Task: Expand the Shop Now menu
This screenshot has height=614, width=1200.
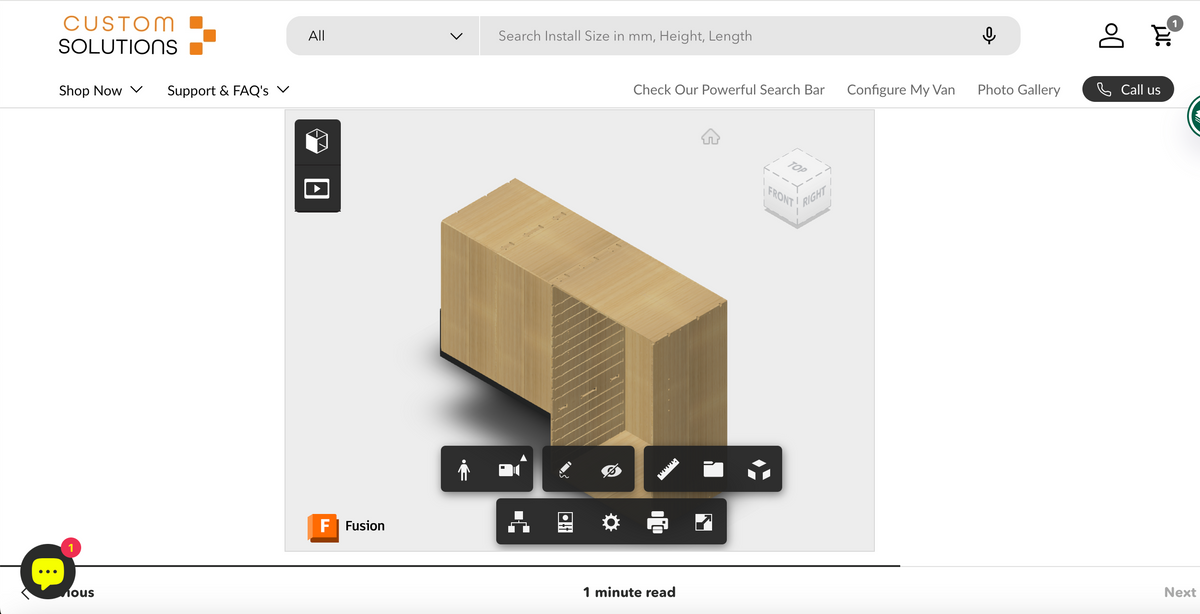Action: pos(101,90)
